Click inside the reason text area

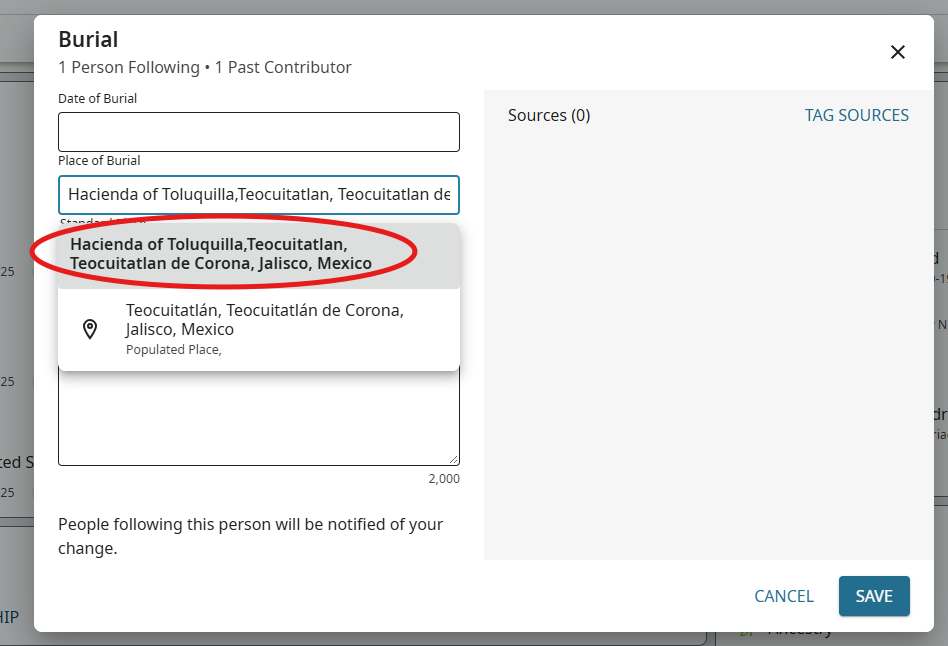click(259, 420)
